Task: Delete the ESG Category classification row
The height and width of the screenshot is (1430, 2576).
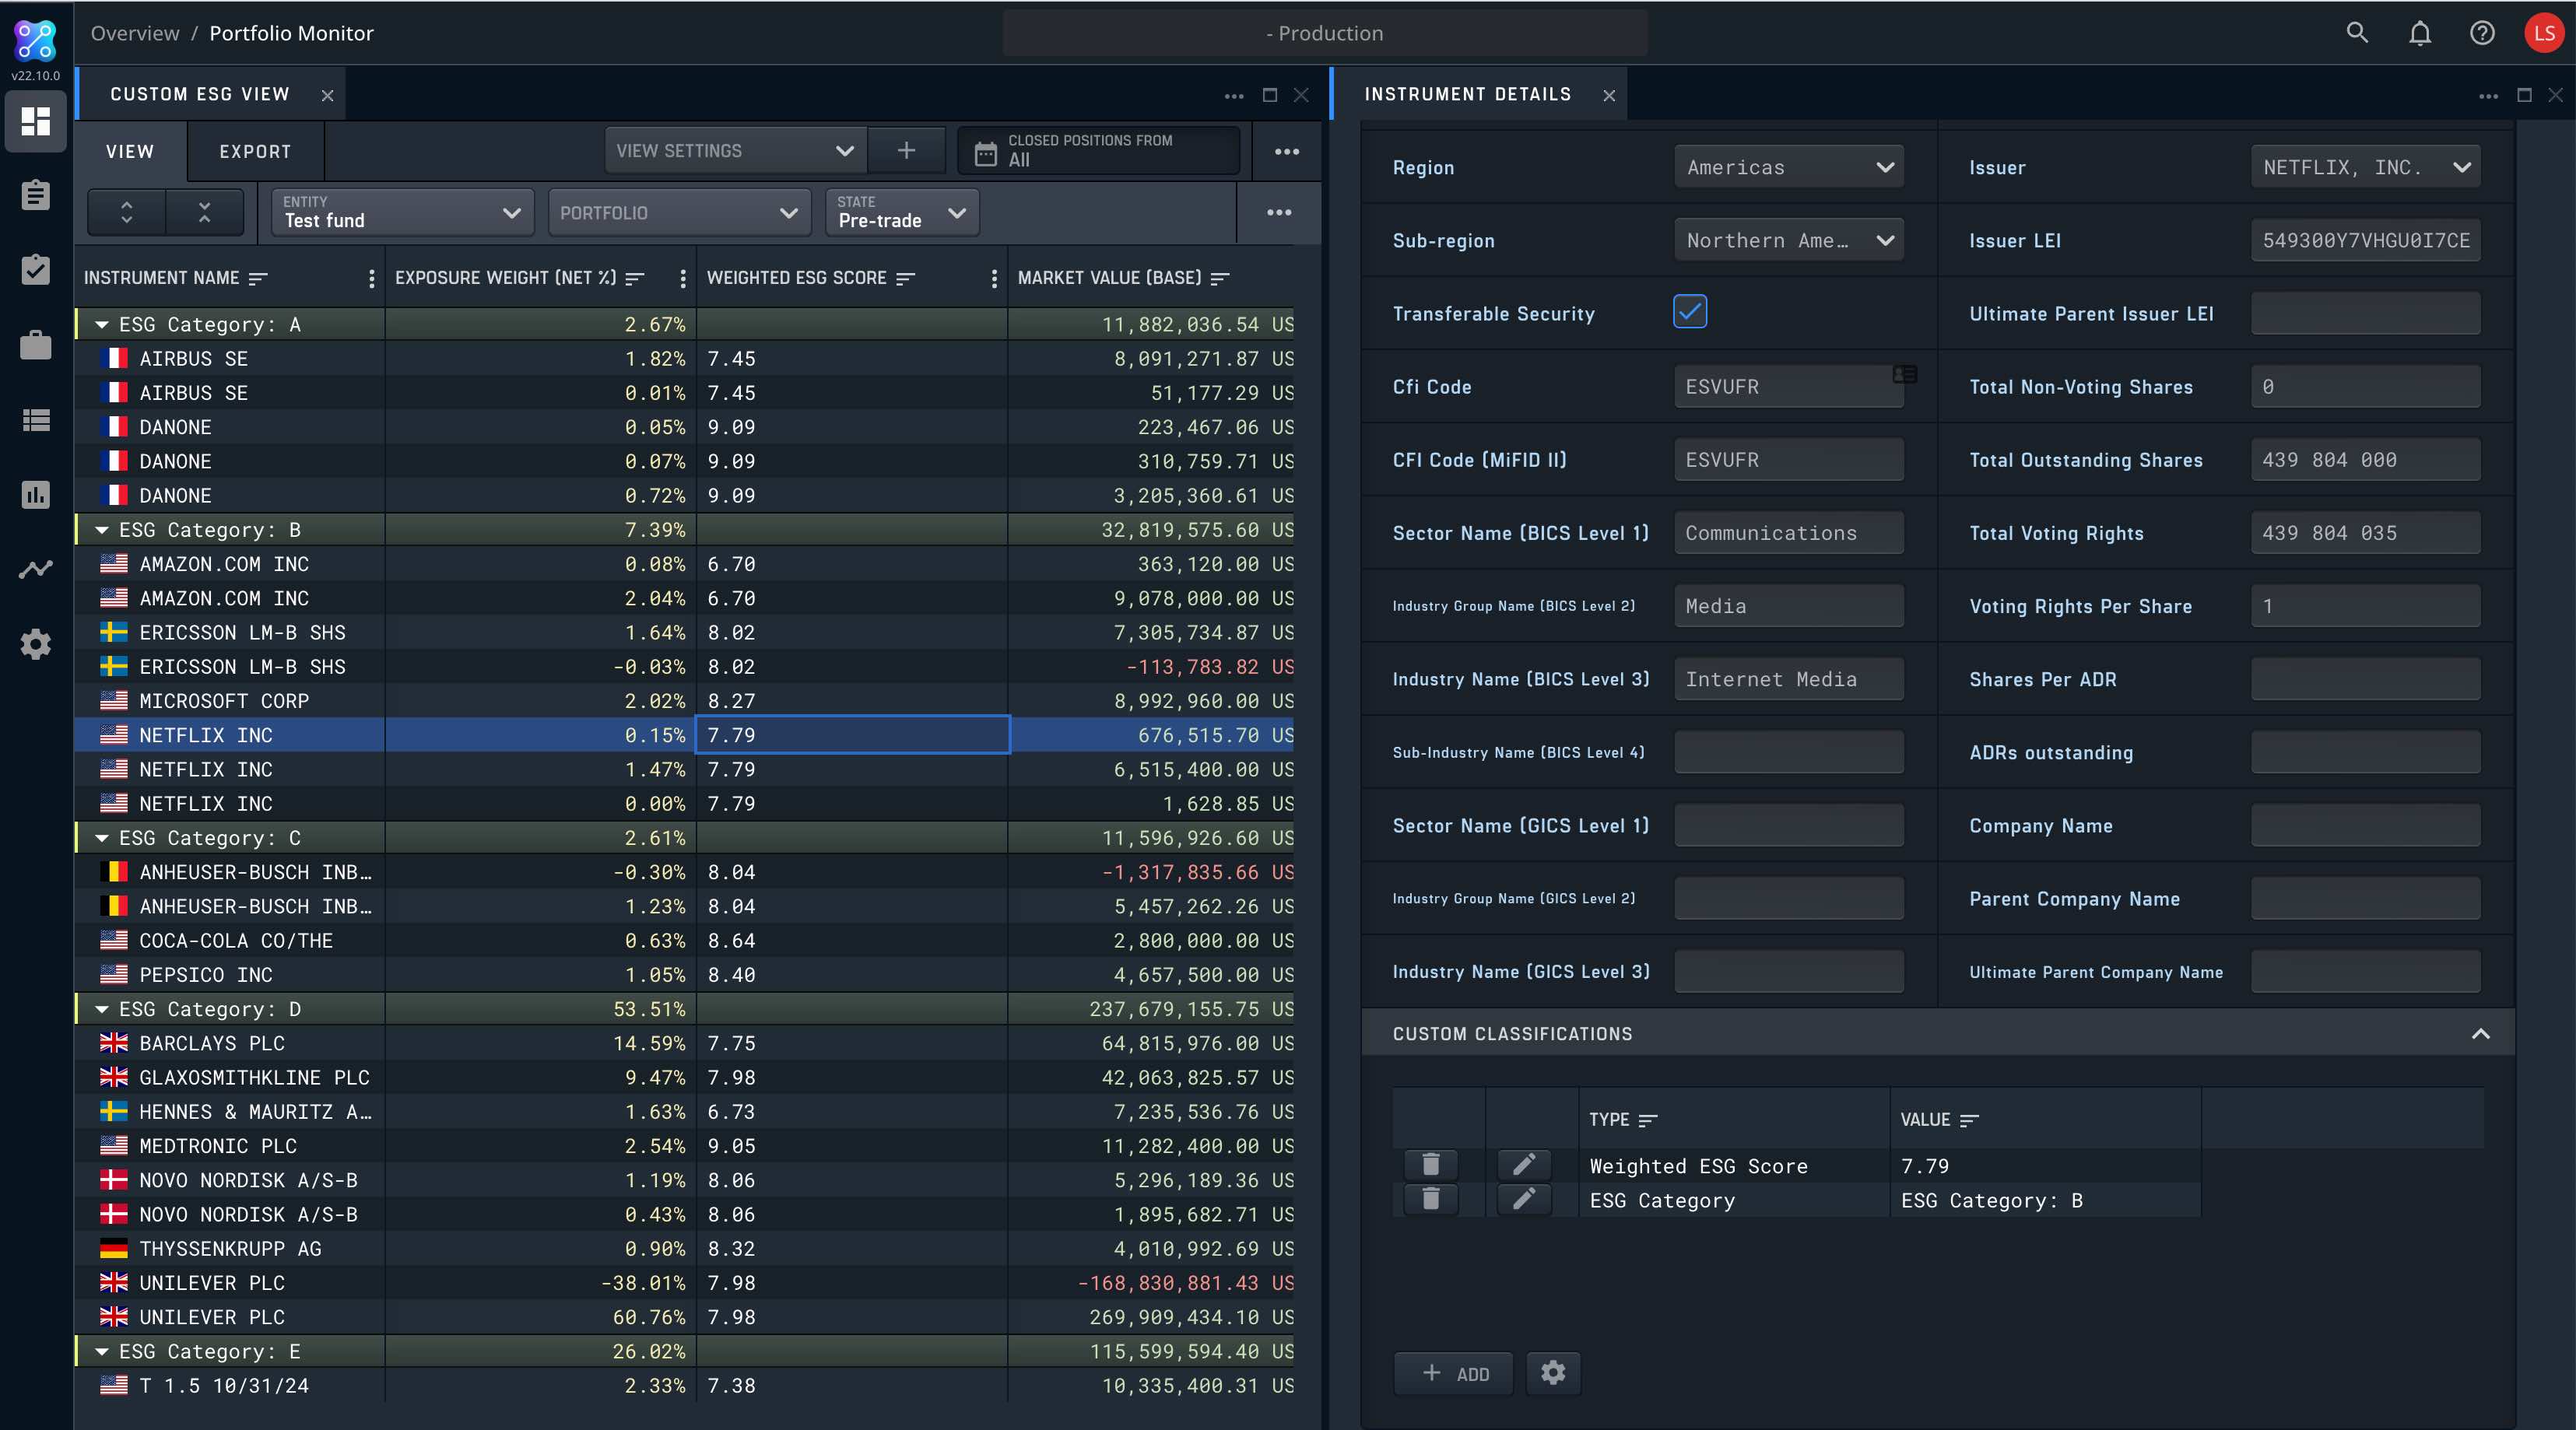Action: coord(1431,1199)
